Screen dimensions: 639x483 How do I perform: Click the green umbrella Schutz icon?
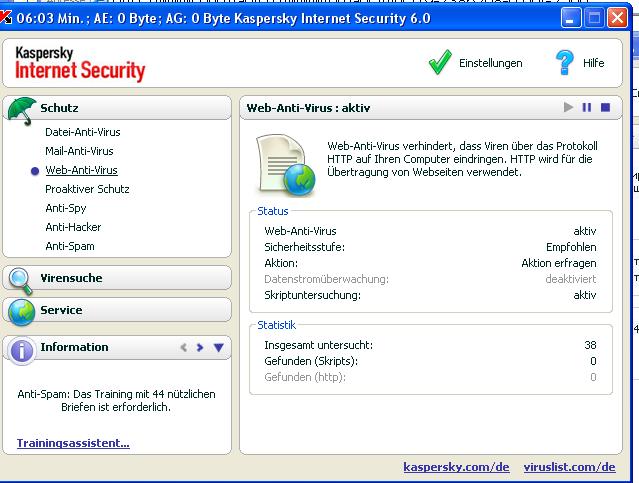coord(20,109)
